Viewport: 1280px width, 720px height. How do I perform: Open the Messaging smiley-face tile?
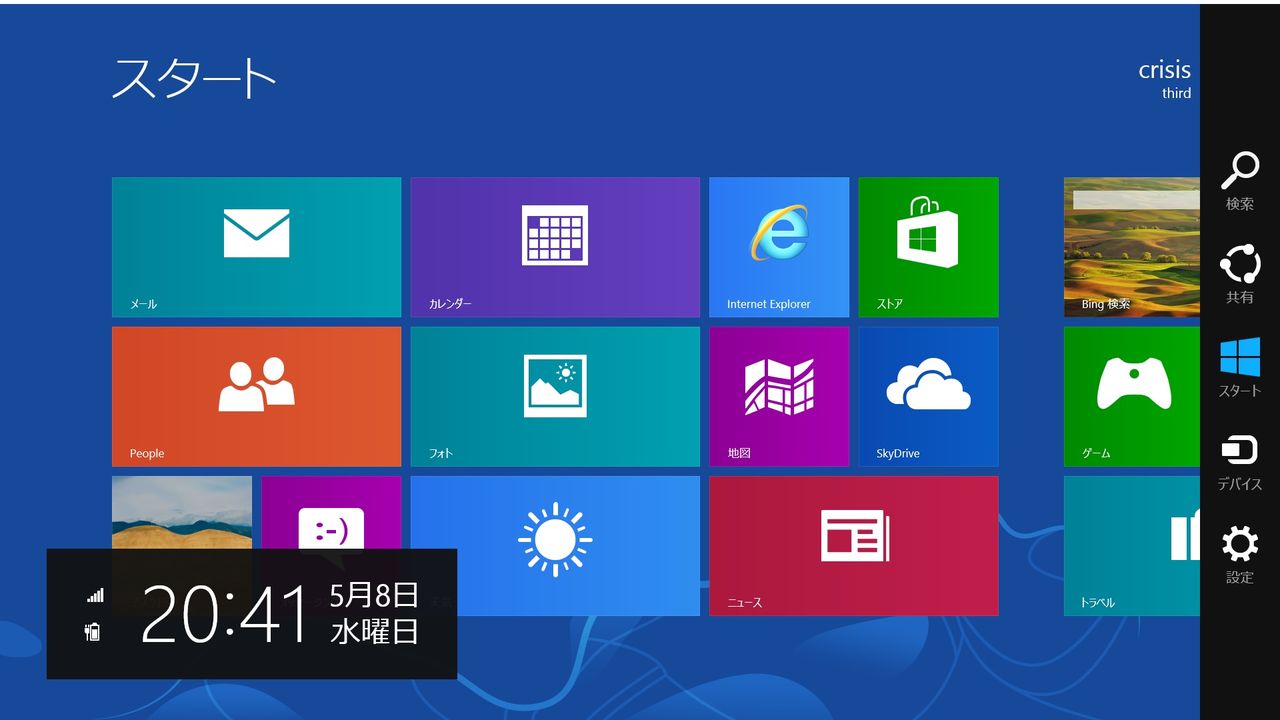[331, 512]
